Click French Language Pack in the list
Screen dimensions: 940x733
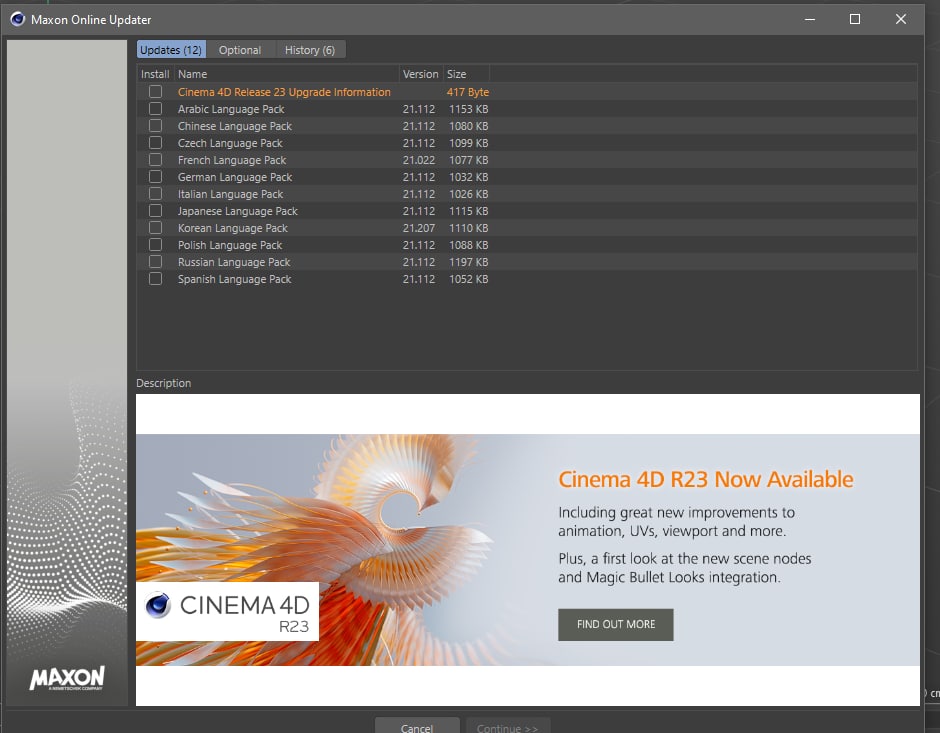pos(231,160)
